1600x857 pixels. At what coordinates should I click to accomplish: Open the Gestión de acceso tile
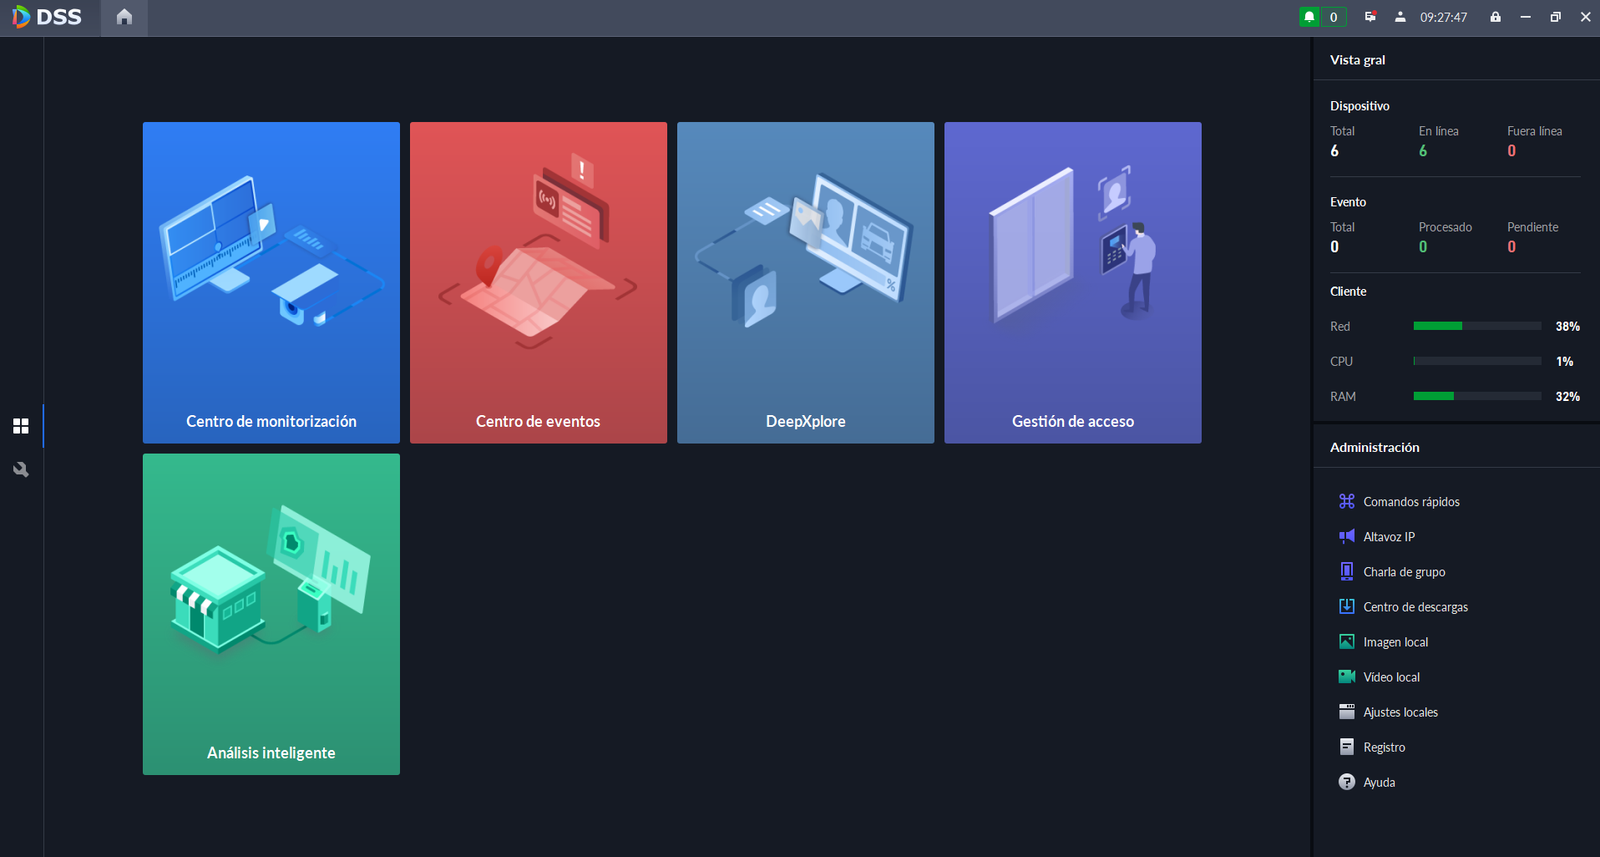1072,282
